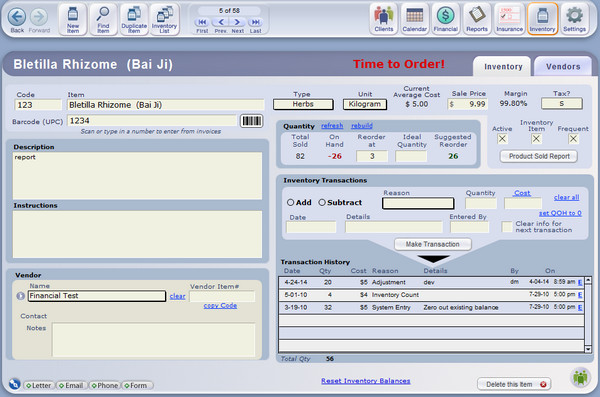Jump to the Last record

tap(255, 22)
